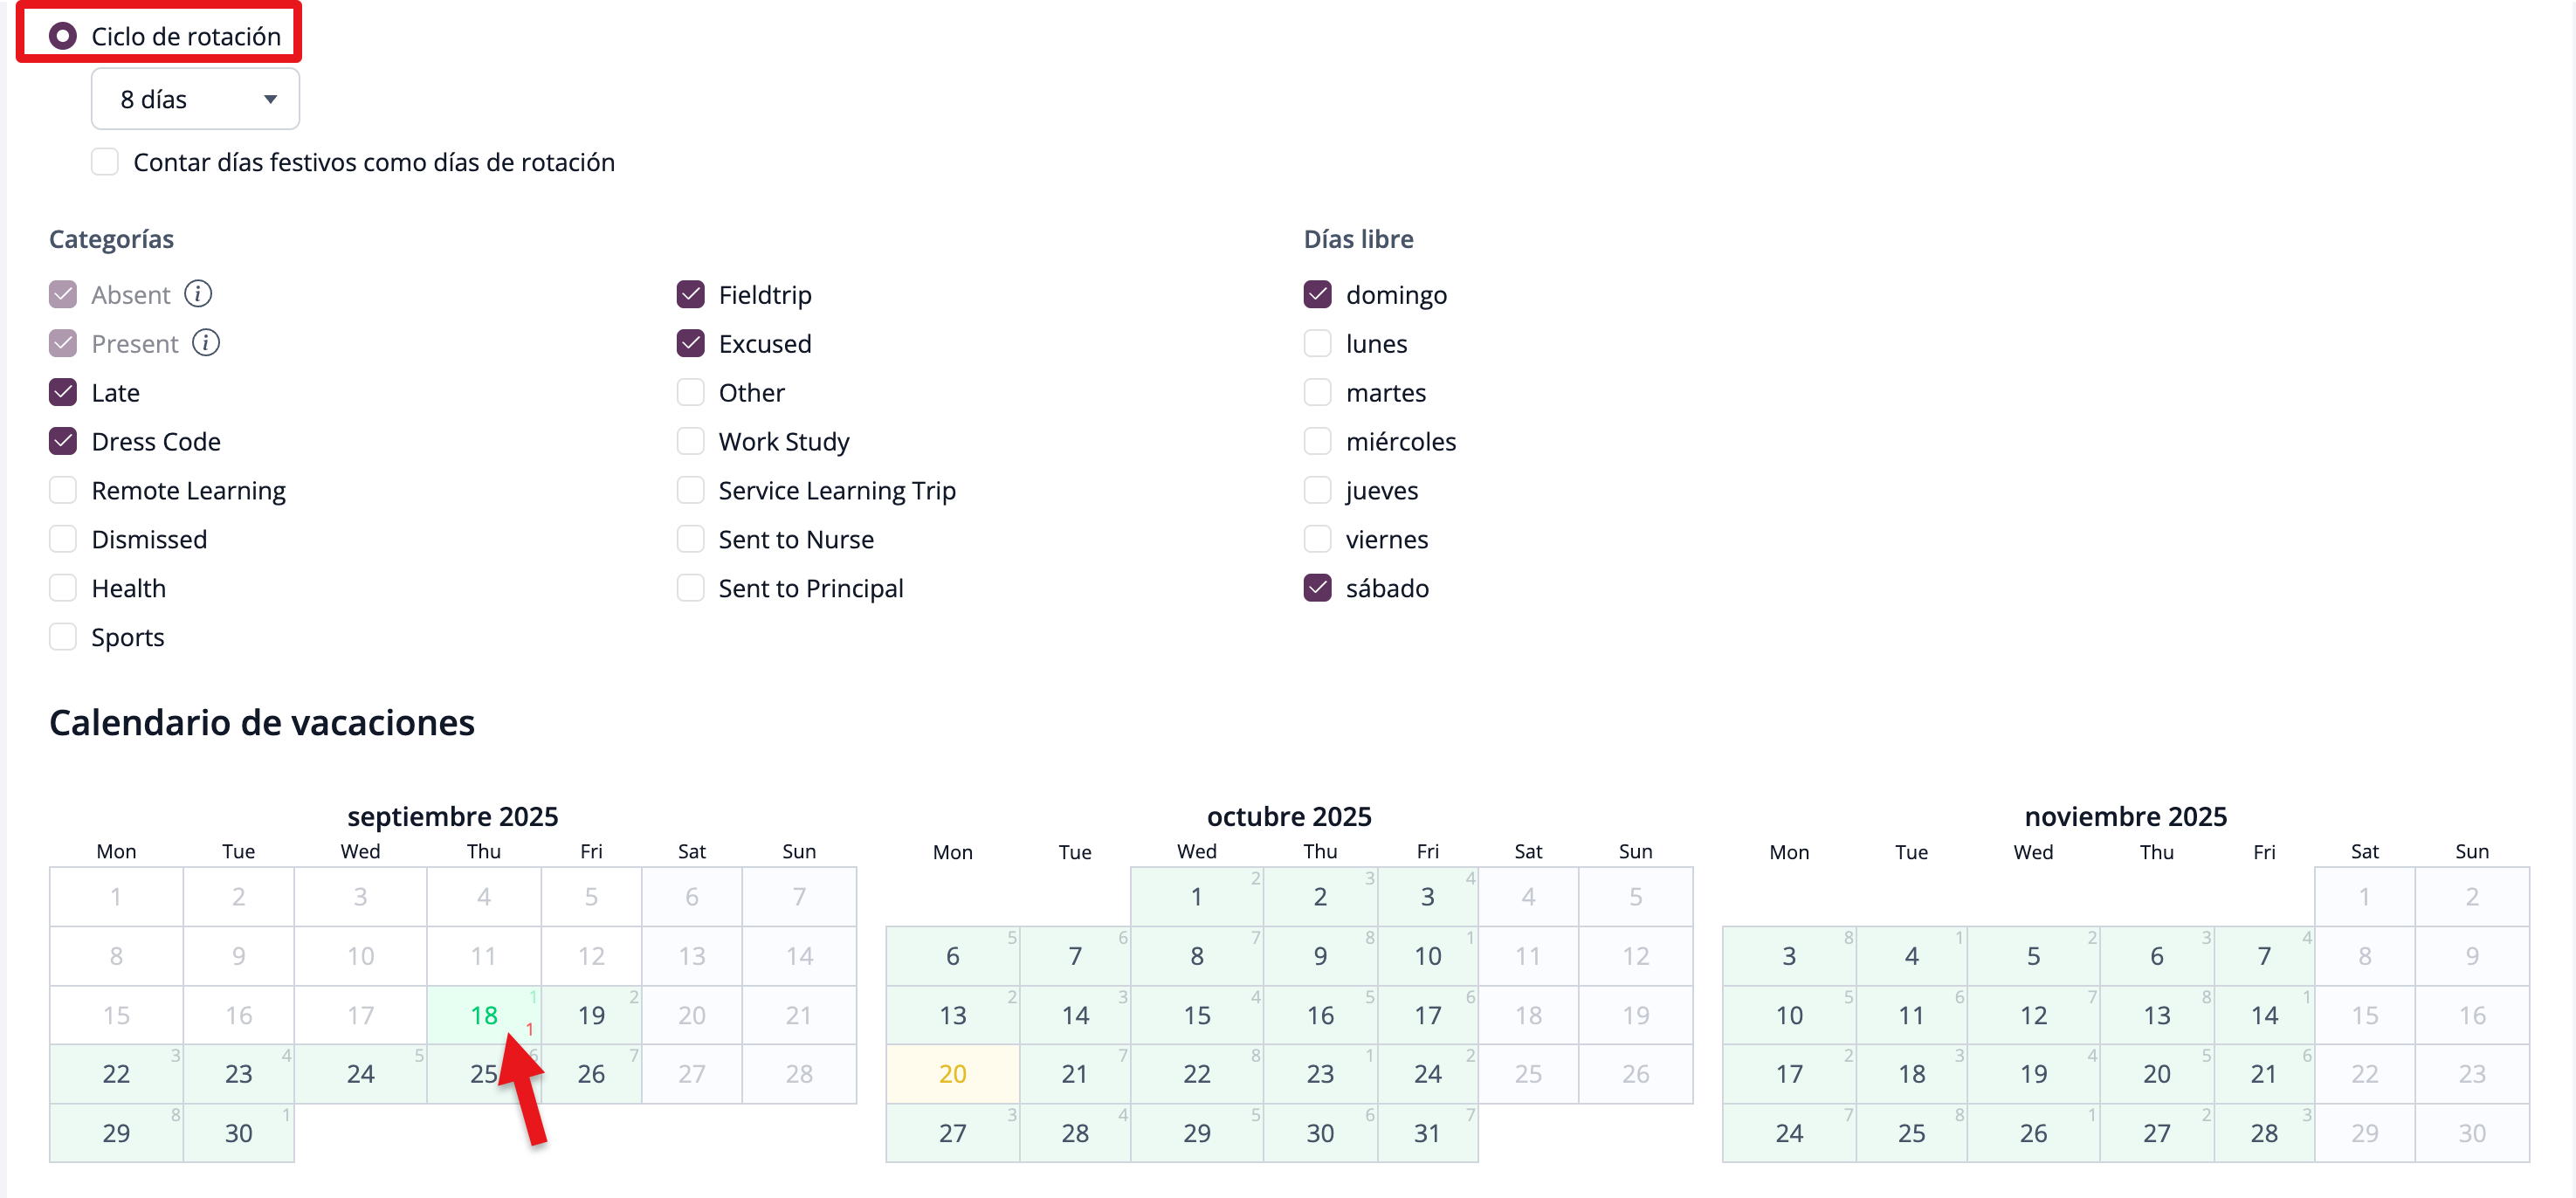Image resolution: width=2576 pixels, height=1198 pixels.
Task: Uncheck the Fieldtrip category
Action: tap(690, 294)
